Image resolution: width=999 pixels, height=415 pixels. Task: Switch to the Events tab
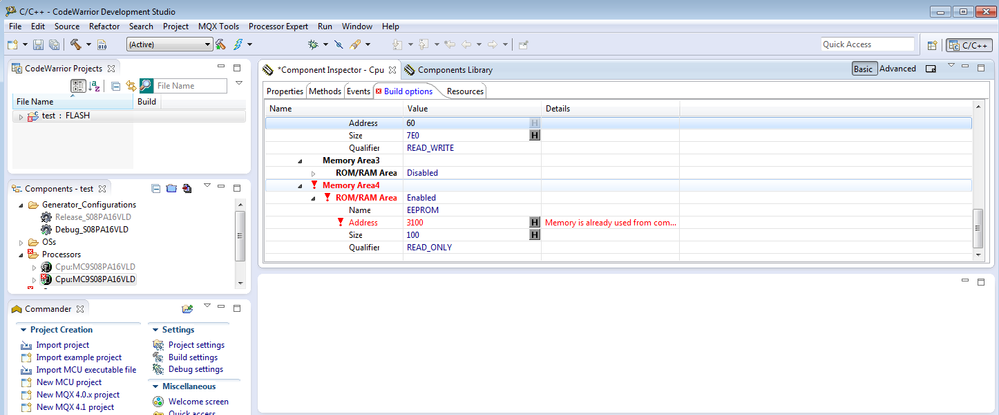(x=358, y=91)
